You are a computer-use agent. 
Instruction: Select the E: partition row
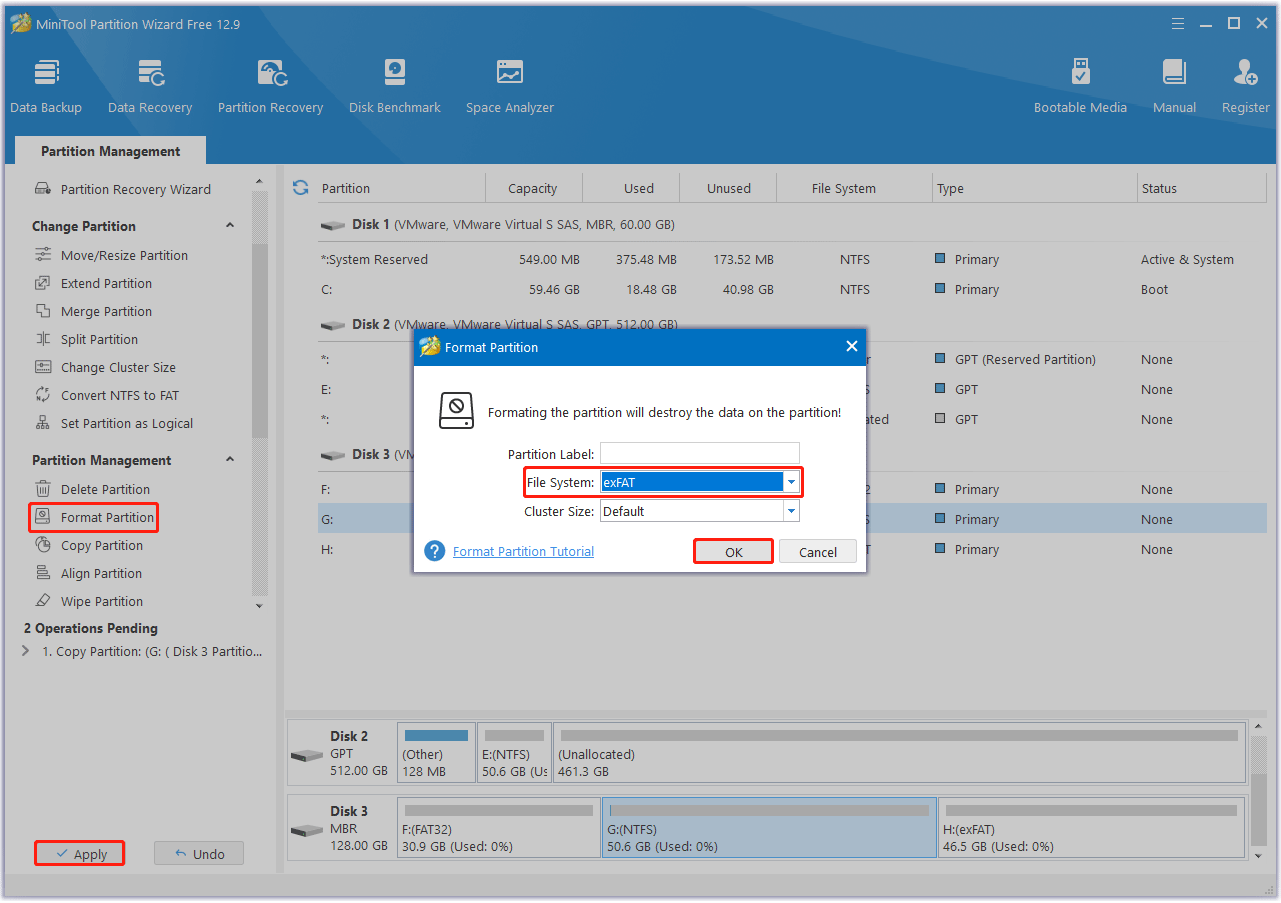[792, 389]
